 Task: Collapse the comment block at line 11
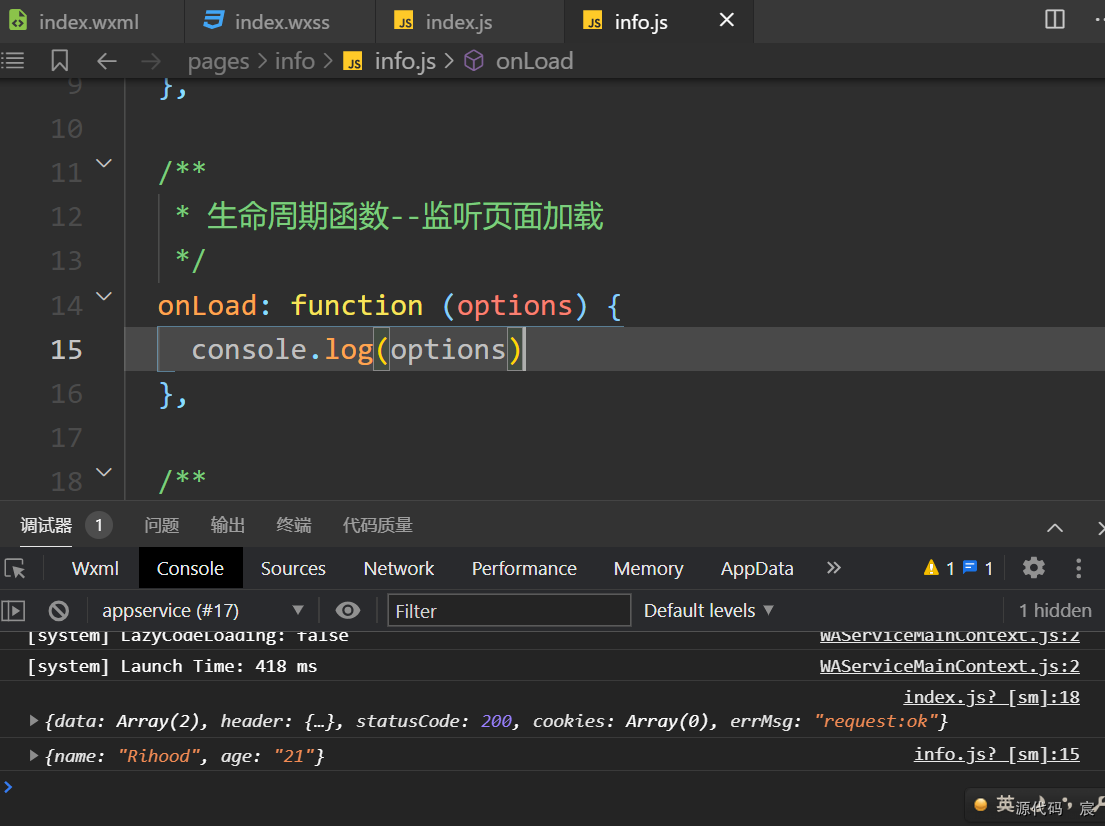click(x=104, y=164)
